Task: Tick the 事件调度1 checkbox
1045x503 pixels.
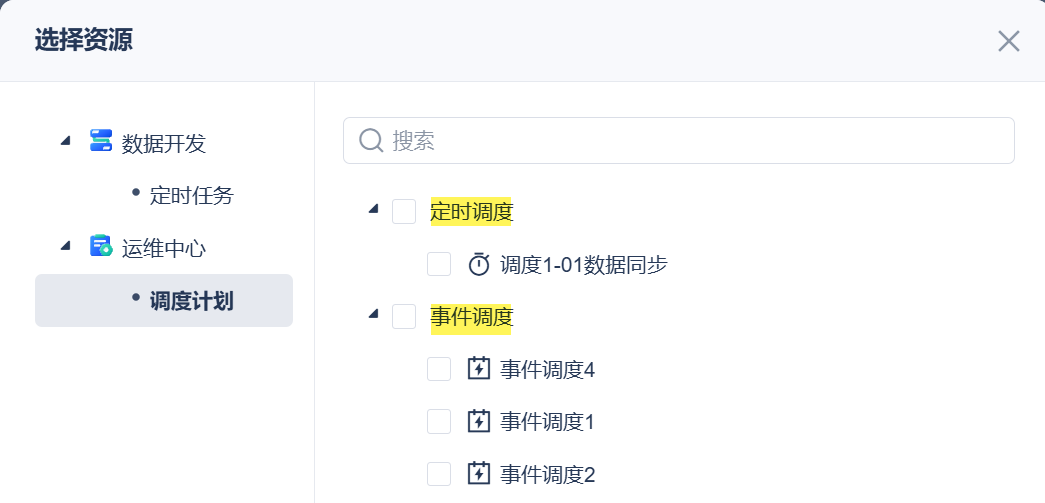Action: (439, 421)
